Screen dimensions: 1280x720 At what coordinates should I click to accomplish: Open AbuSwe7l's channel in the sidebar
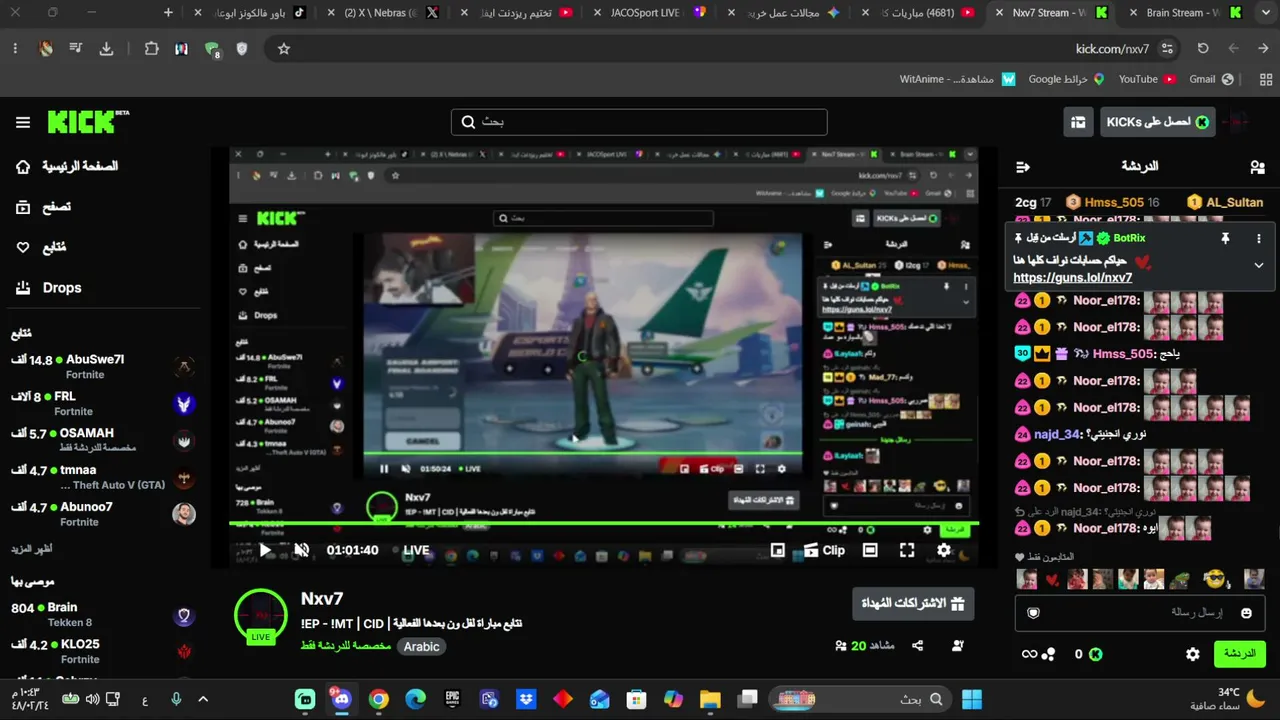(x=103, y=366)
